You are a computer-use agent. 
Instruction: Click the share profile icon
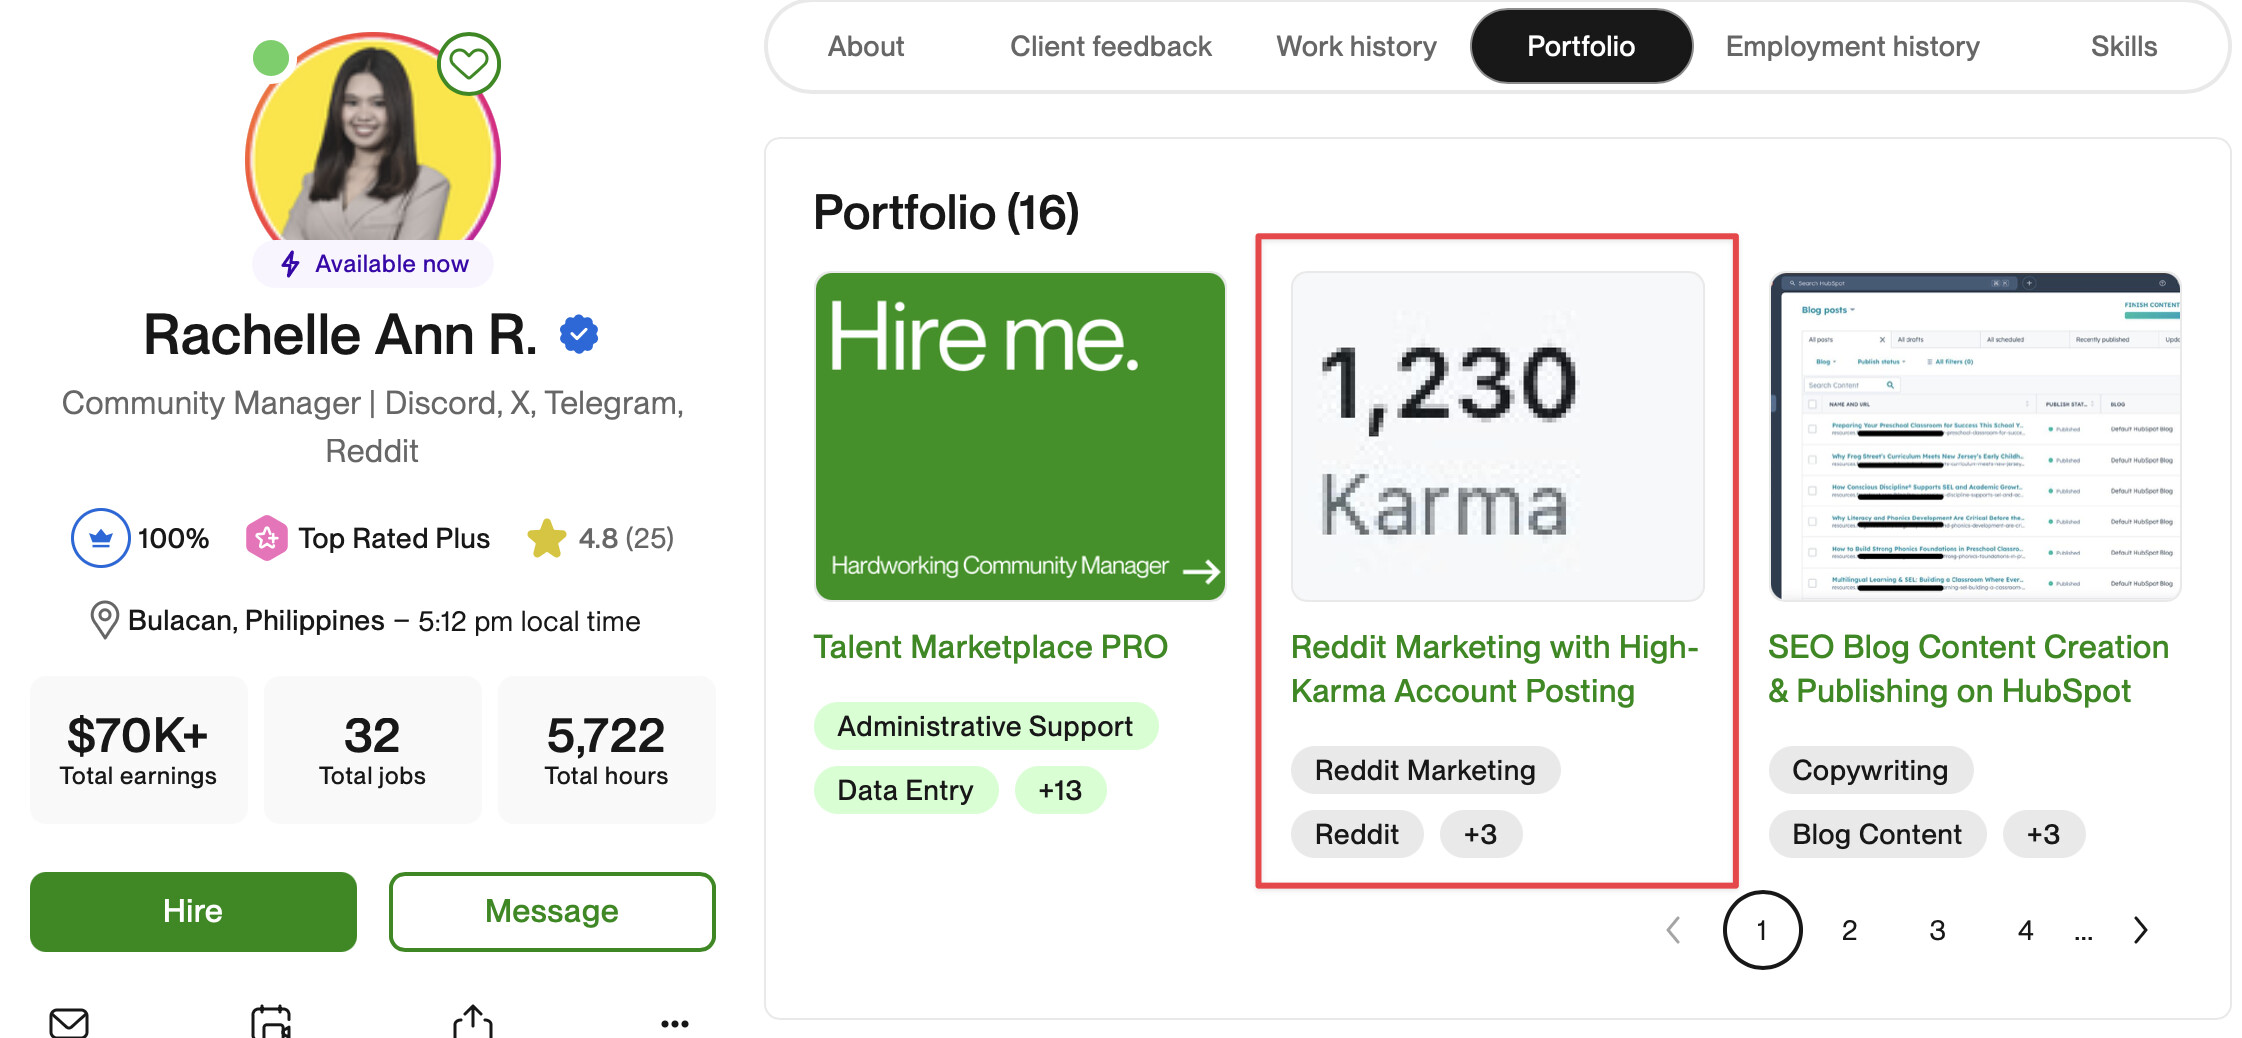pyautogui.click(x=473, y=1022)
